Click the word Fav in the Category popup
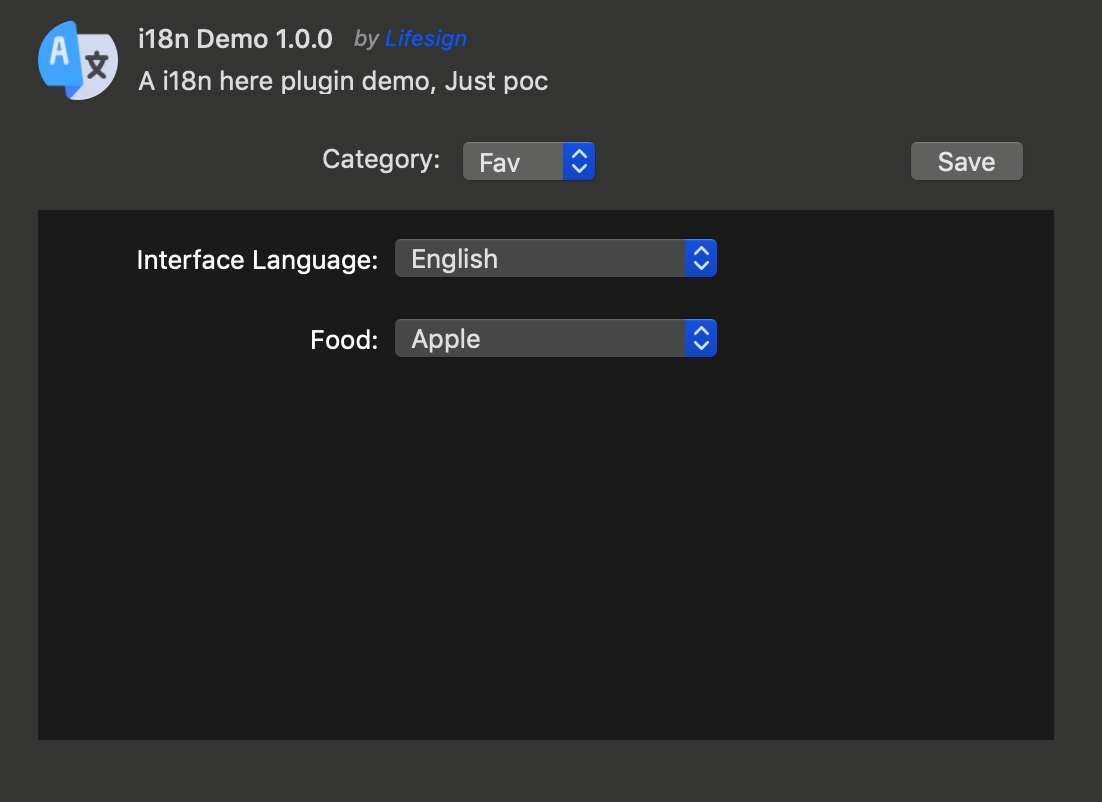1102x802 pixels. [499, 162]
